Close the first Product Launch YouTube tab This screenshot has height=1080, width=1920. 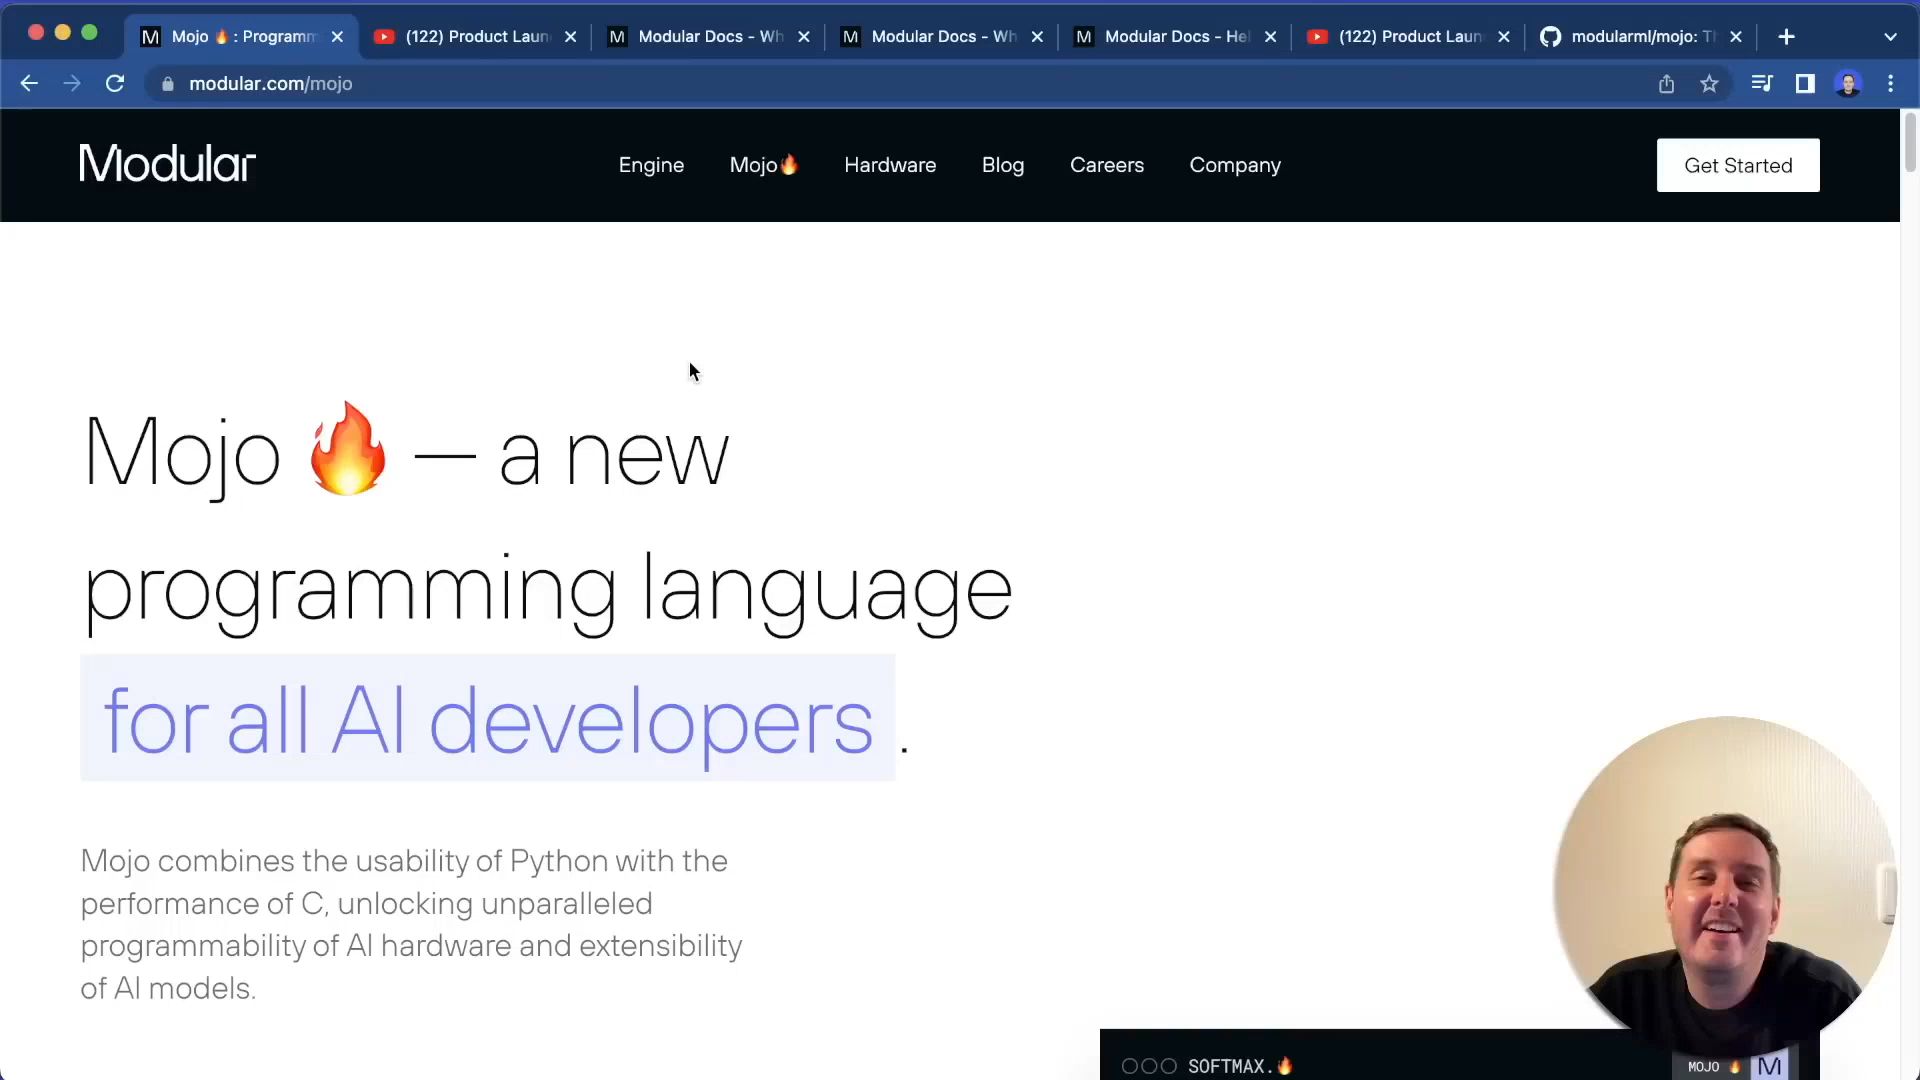[570, 37]
